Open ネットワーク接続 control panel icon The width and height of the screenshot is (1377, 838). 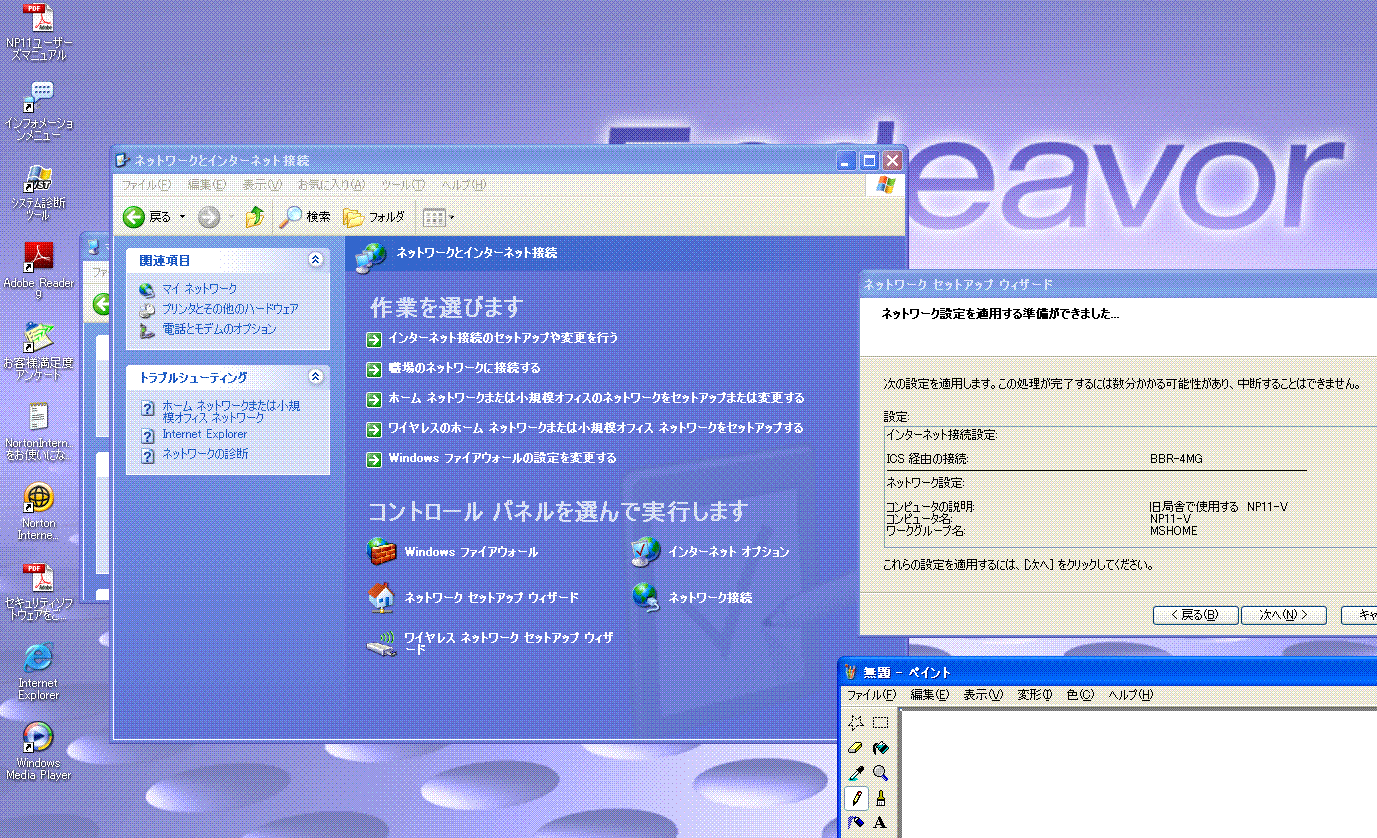(692, 597)
